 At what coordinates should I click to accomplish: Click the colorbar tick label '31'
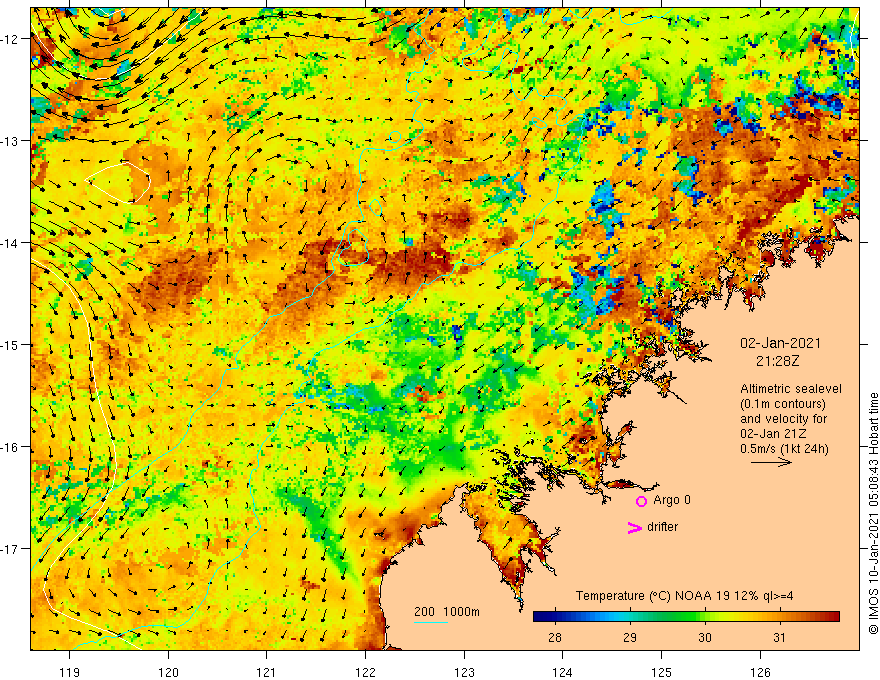click(x=779, y=637)
